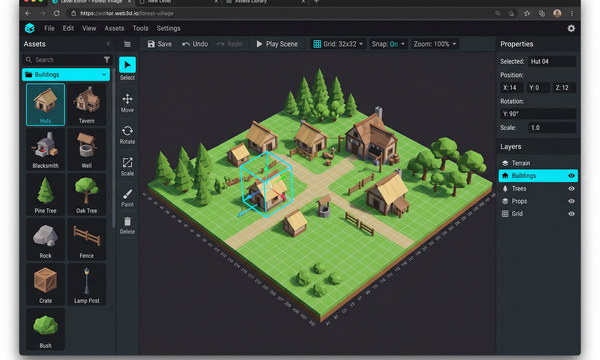Open the Assets menu
This screenshot has height=360, width=600.
114,28
